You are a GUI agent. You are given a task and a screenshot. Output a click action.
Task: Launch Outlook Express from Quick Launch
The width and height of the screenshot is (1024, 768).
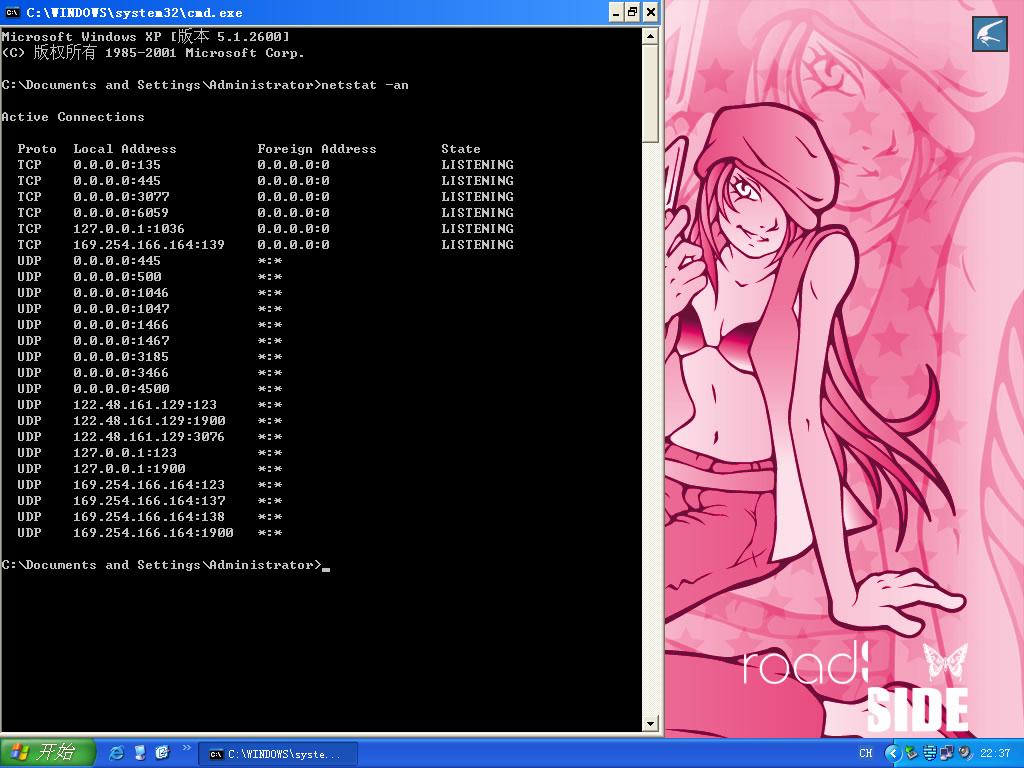163,753
